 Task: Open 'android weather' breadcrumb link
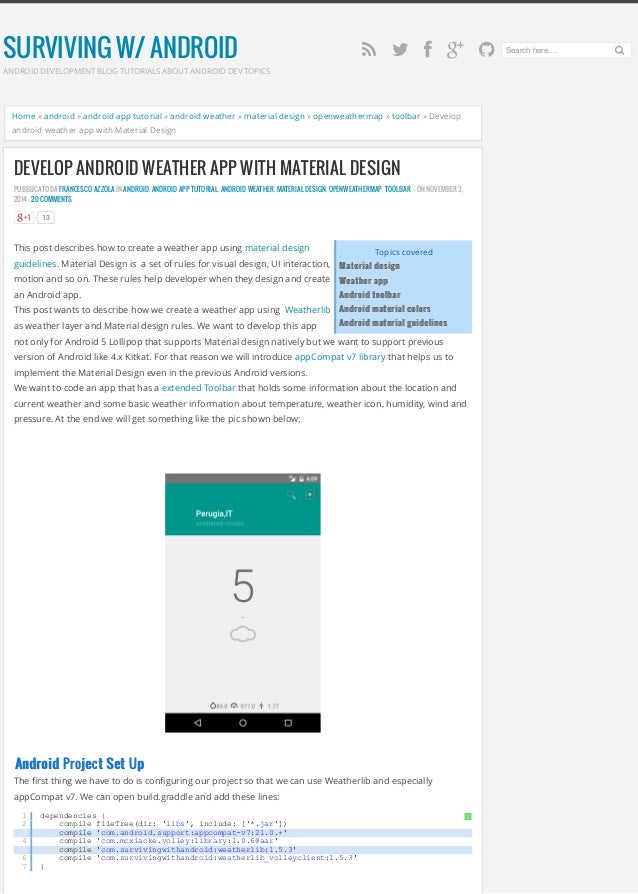pyautogui.click(x=202, y=116)
